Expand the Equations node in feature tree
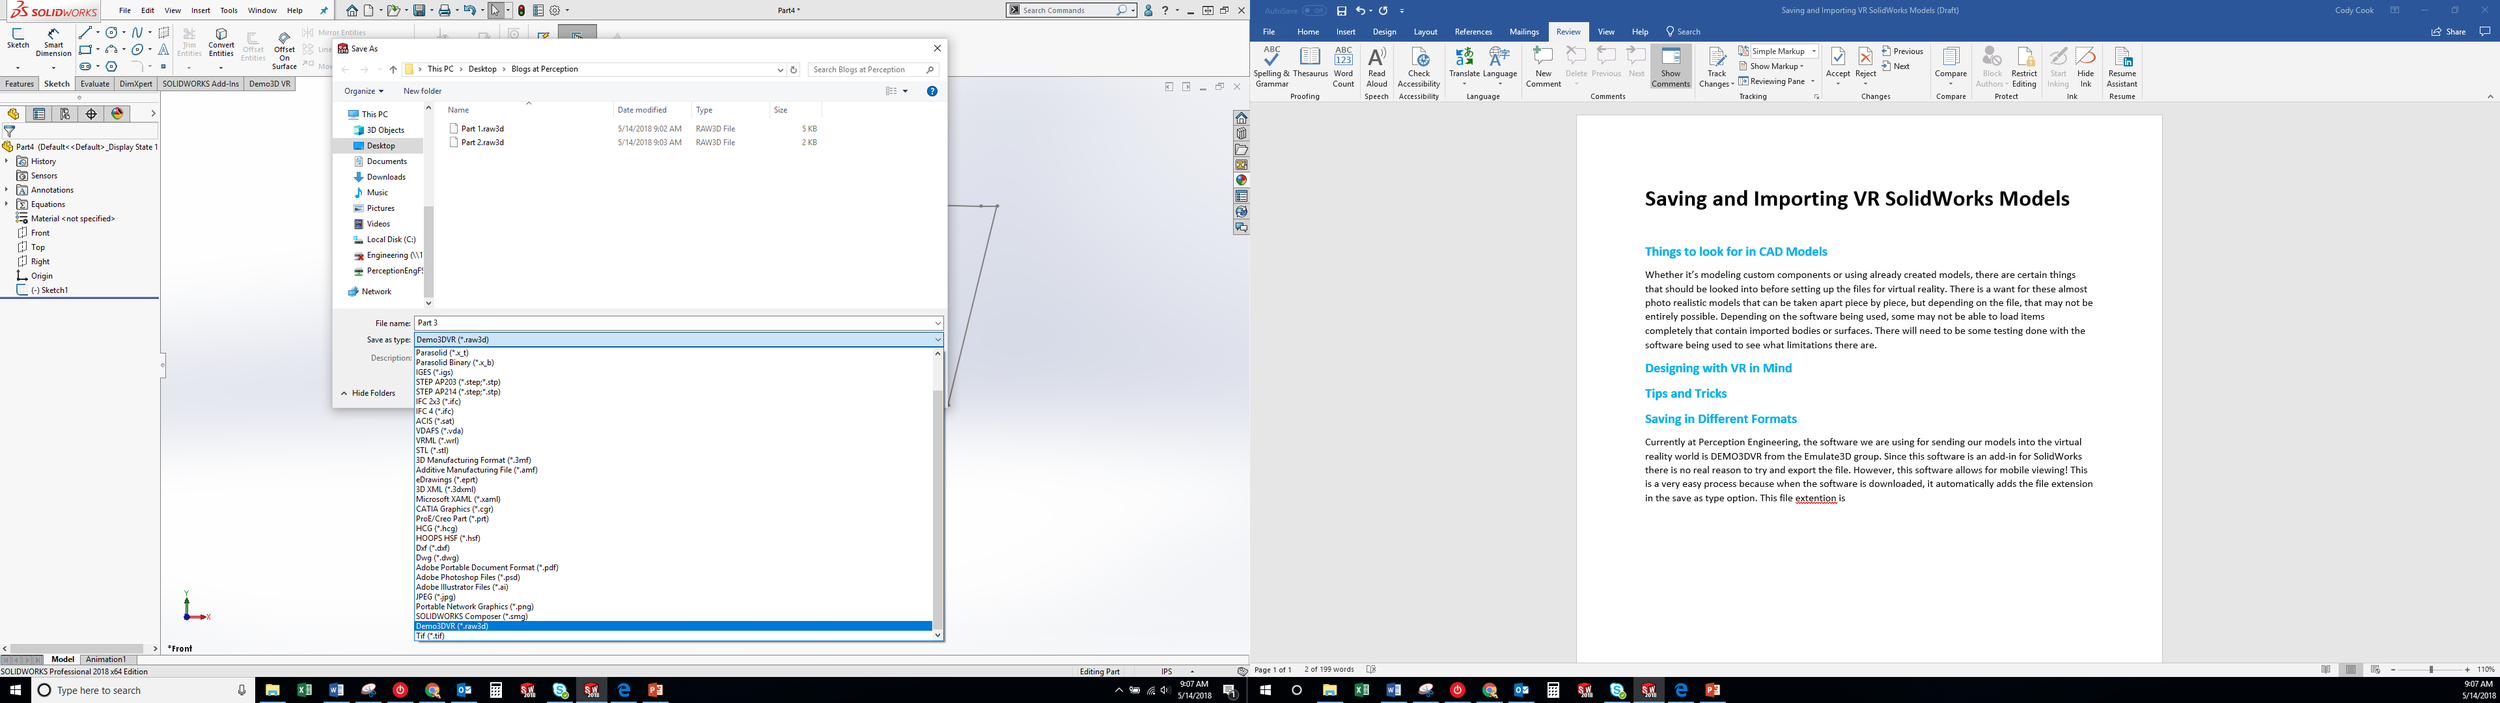The image size is (2500, 703). pos(7,204)
